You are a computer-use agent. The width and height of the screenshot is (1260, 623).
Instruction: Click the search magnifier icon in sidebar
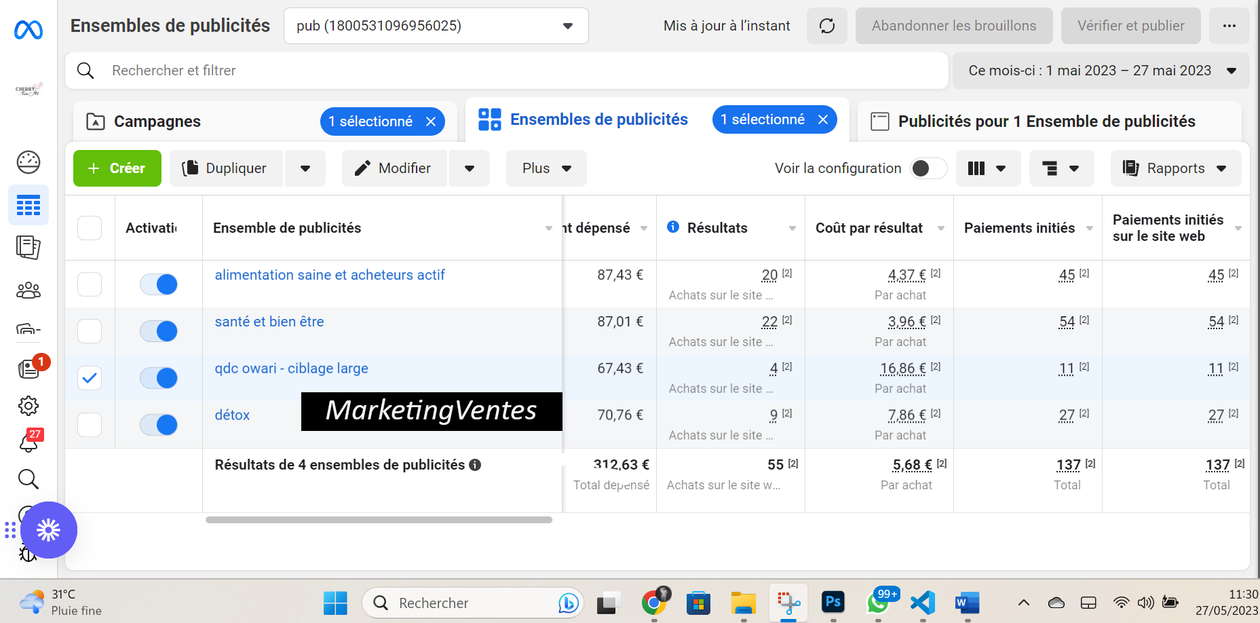point(28,479)
